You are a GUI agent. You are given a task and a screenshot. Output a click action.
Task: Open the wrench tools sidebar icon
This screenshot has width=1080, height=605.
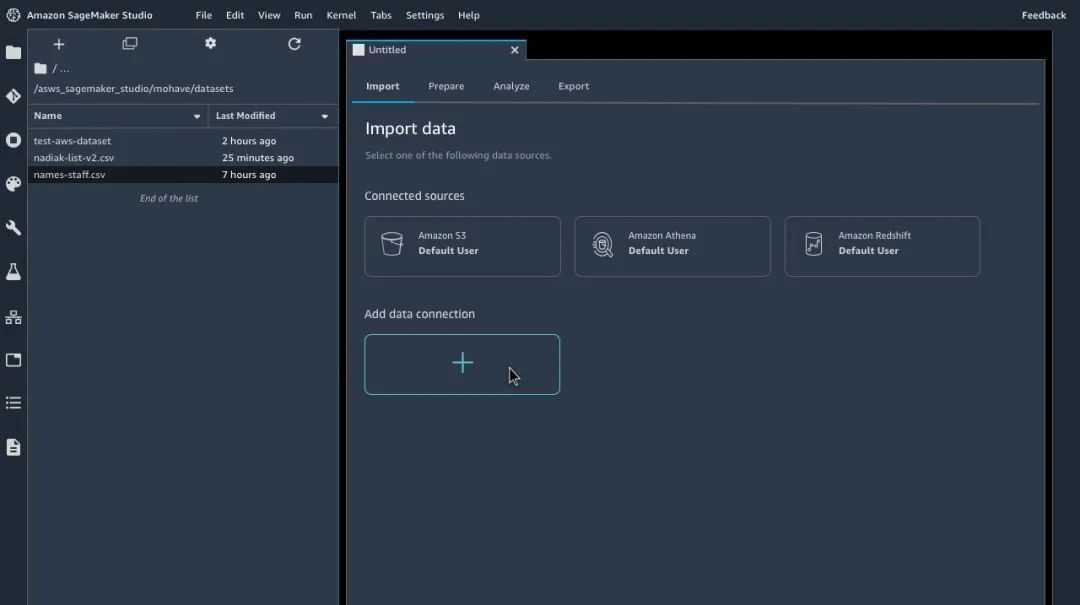coord(13,228)
